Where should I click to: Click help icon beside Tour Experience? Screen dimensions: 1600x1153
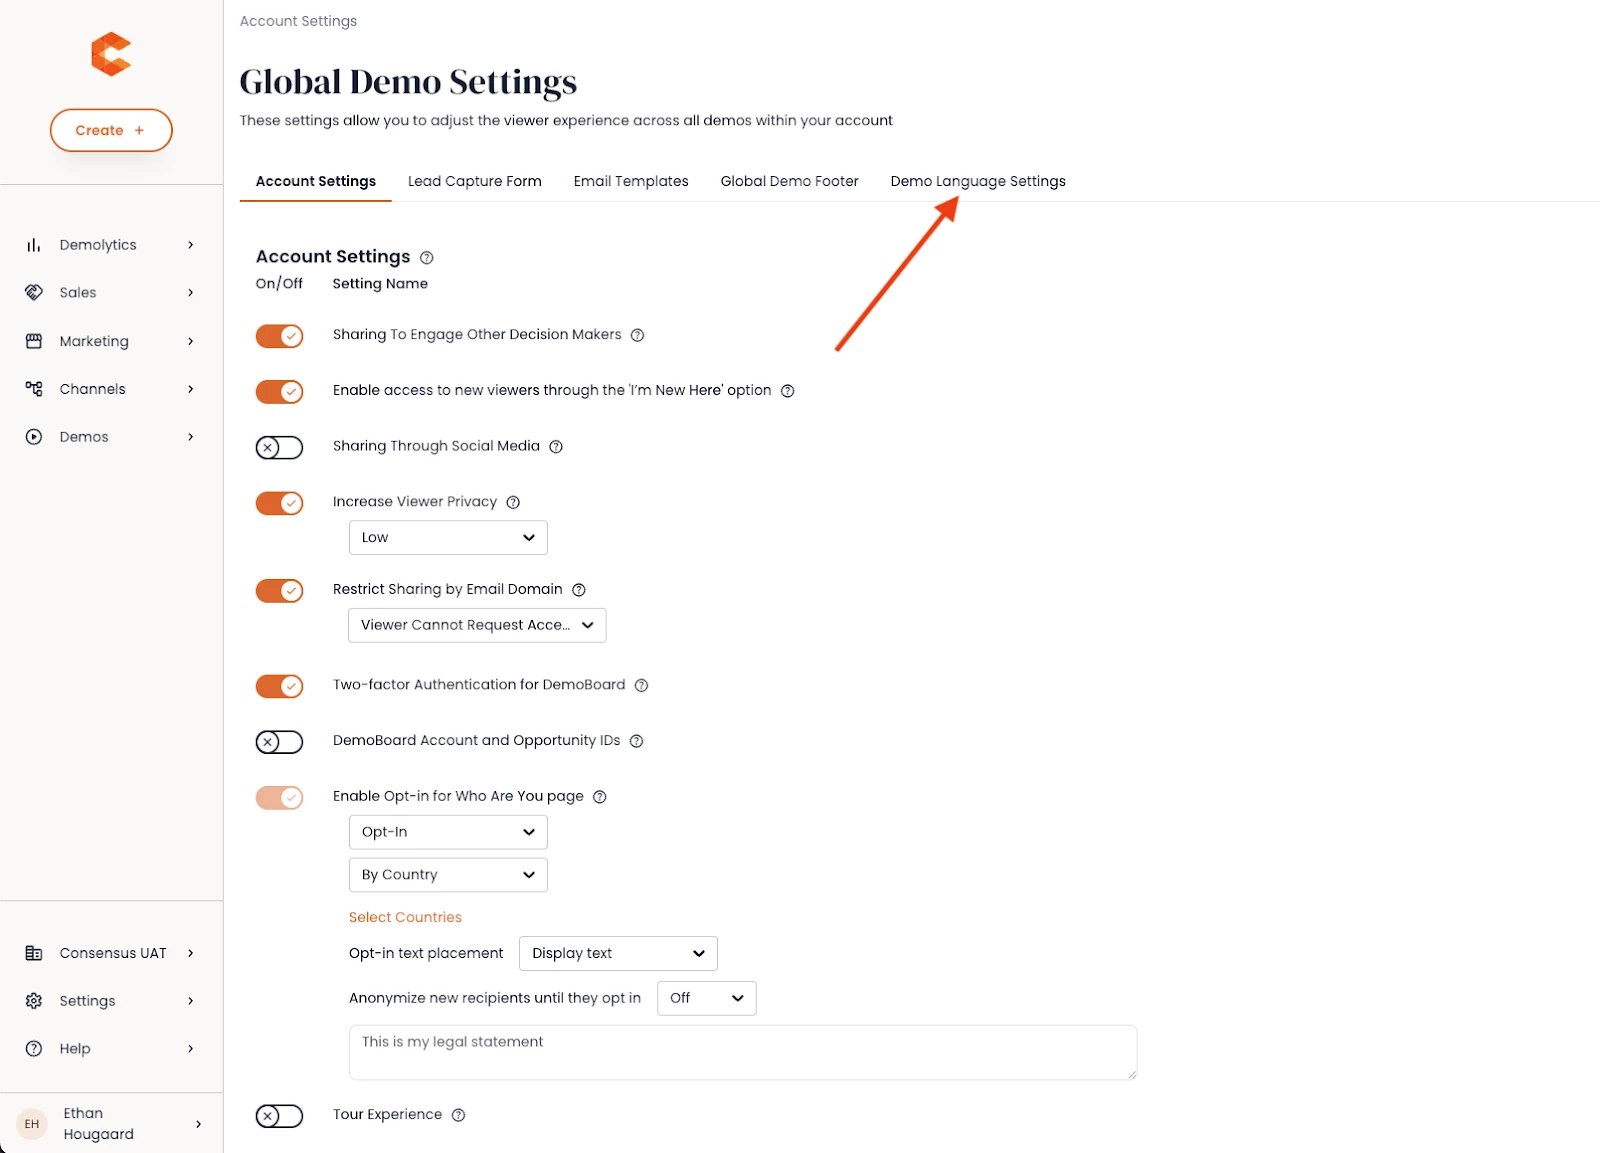point(458,1115)
